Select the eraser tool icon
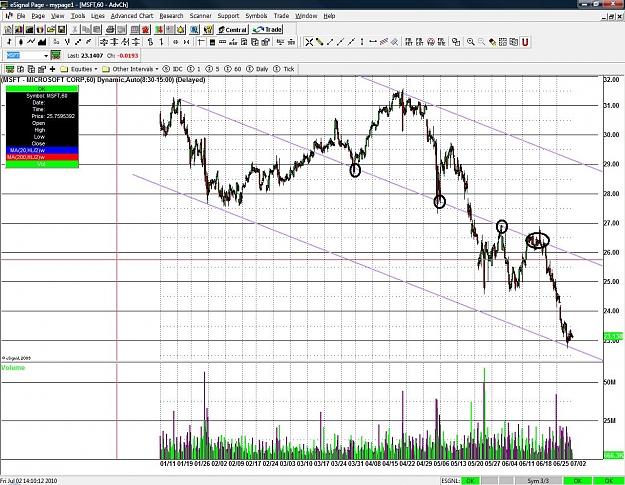Screen dimensions: 625x485 [x=493, y=42]
